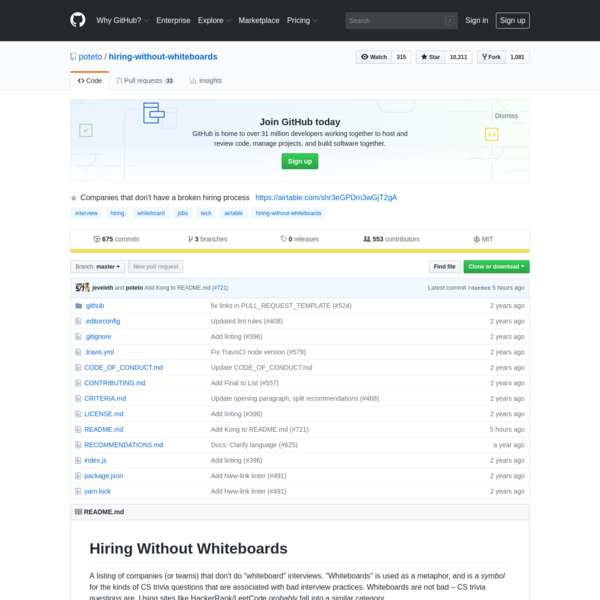View the 0 releases
Viewport: 600px width, 600px height.
coord(300,239)
